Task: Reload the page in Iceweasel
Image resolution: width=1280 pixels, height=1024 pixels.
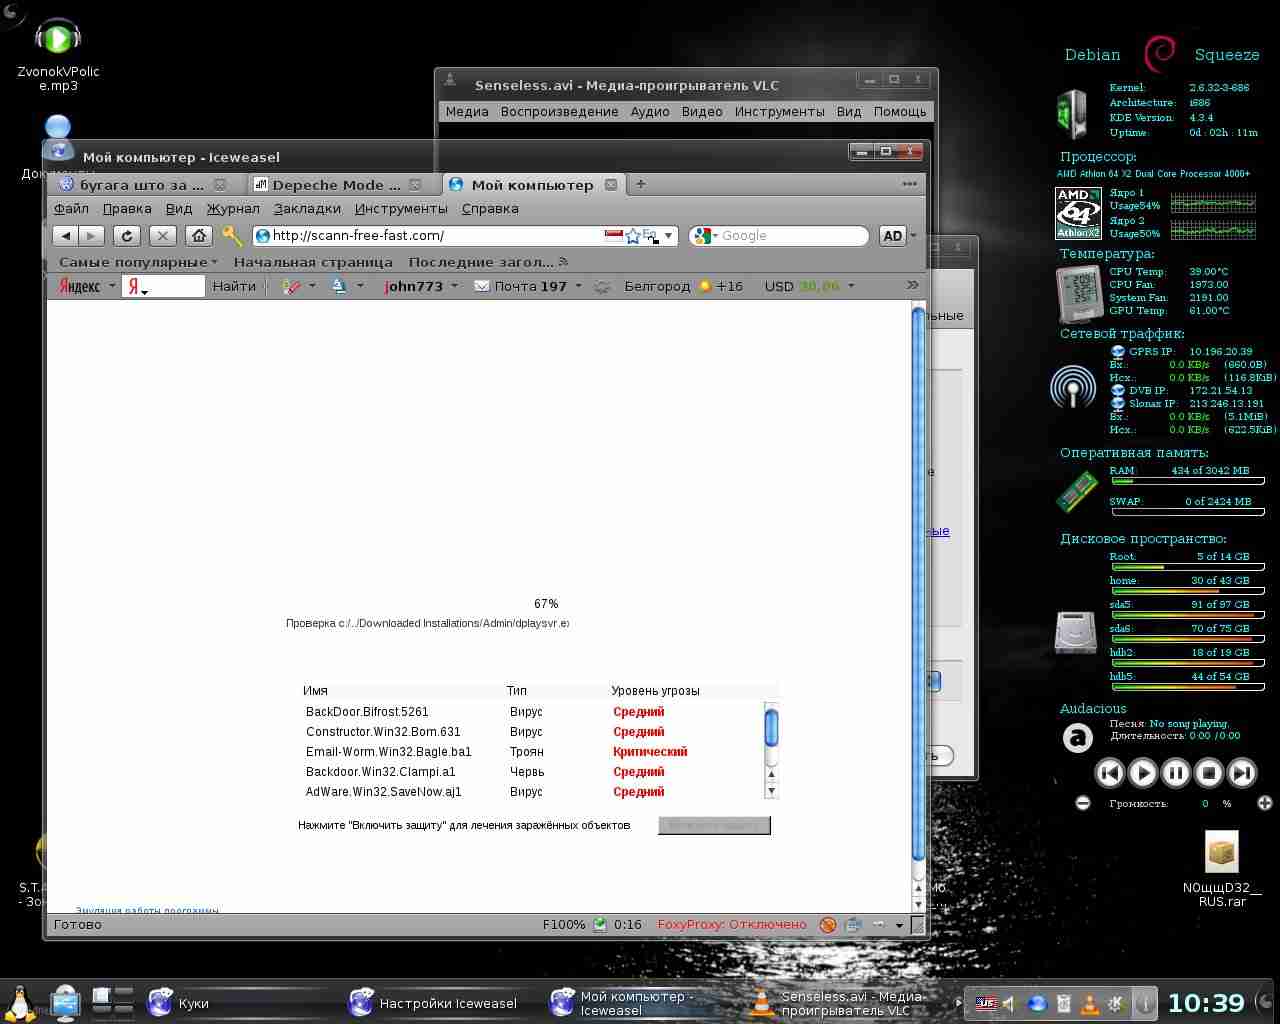Action: (x=127, y=236)
